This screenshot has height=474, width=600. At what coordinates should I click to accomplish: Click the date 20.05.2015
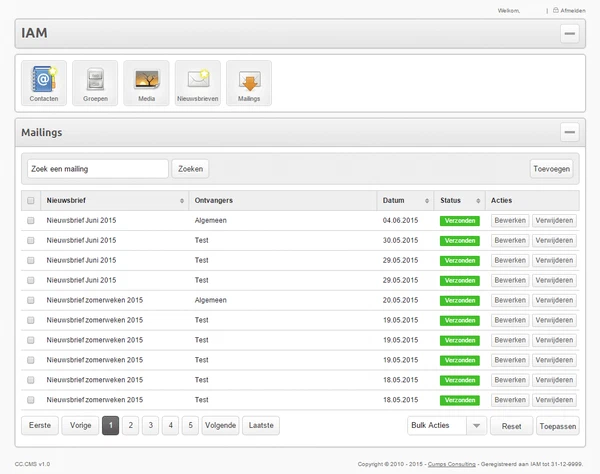click(400, 300)
